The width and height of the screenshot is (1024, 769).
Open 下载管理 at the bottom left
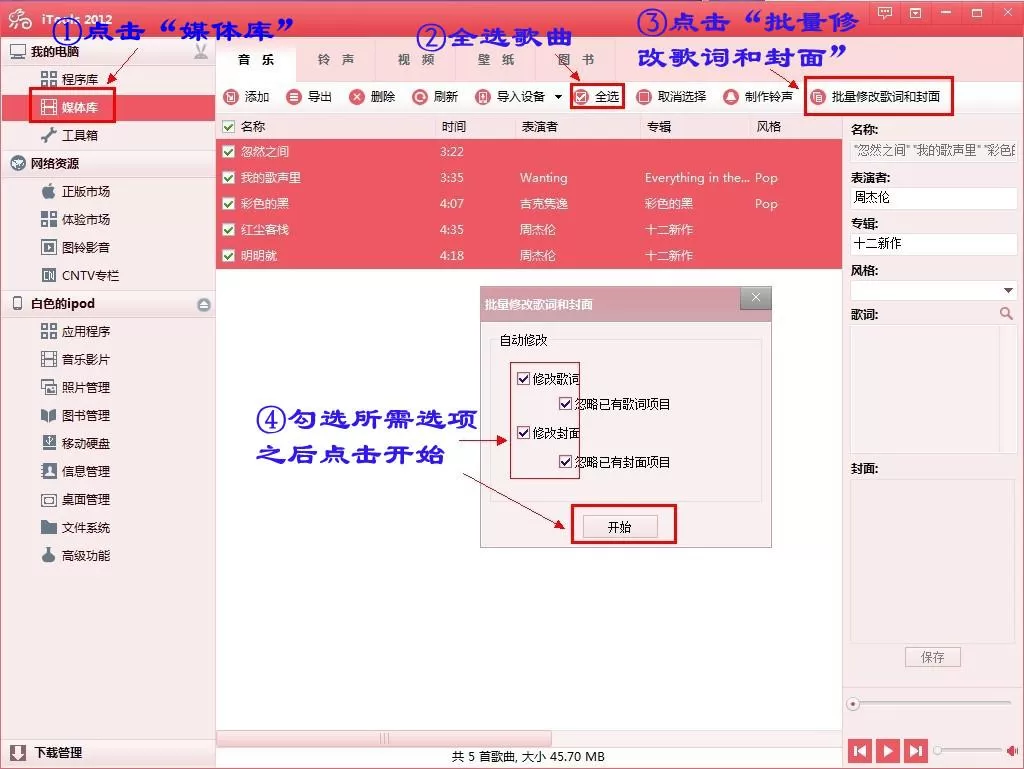(46, 753)
